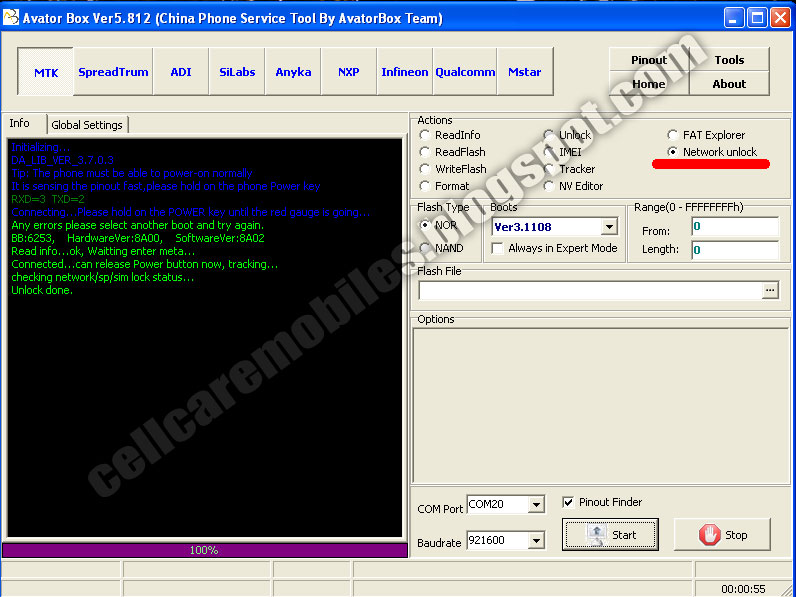This screenshot has width=796, height=597.
Task: Switch to the SpreadTrum platform tab
Action: (113, 72)
